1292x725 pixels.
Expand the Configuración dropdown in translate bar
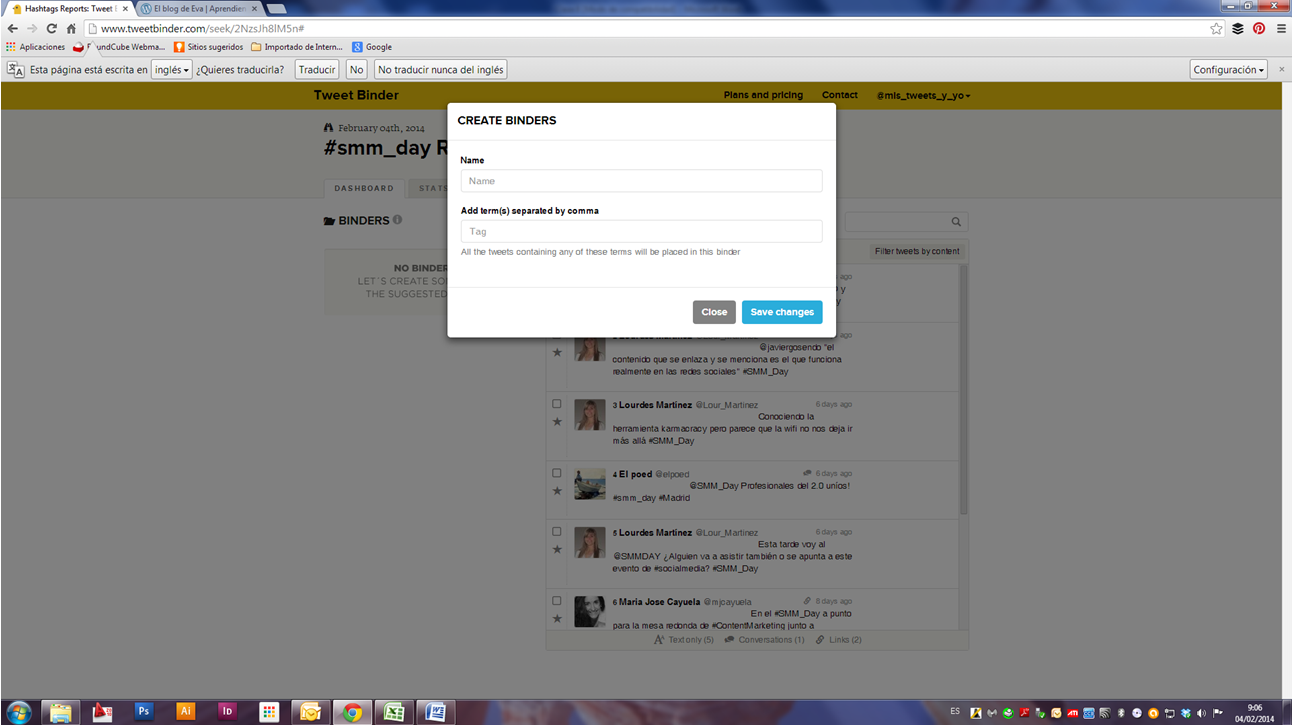[x=1228, y=70]
